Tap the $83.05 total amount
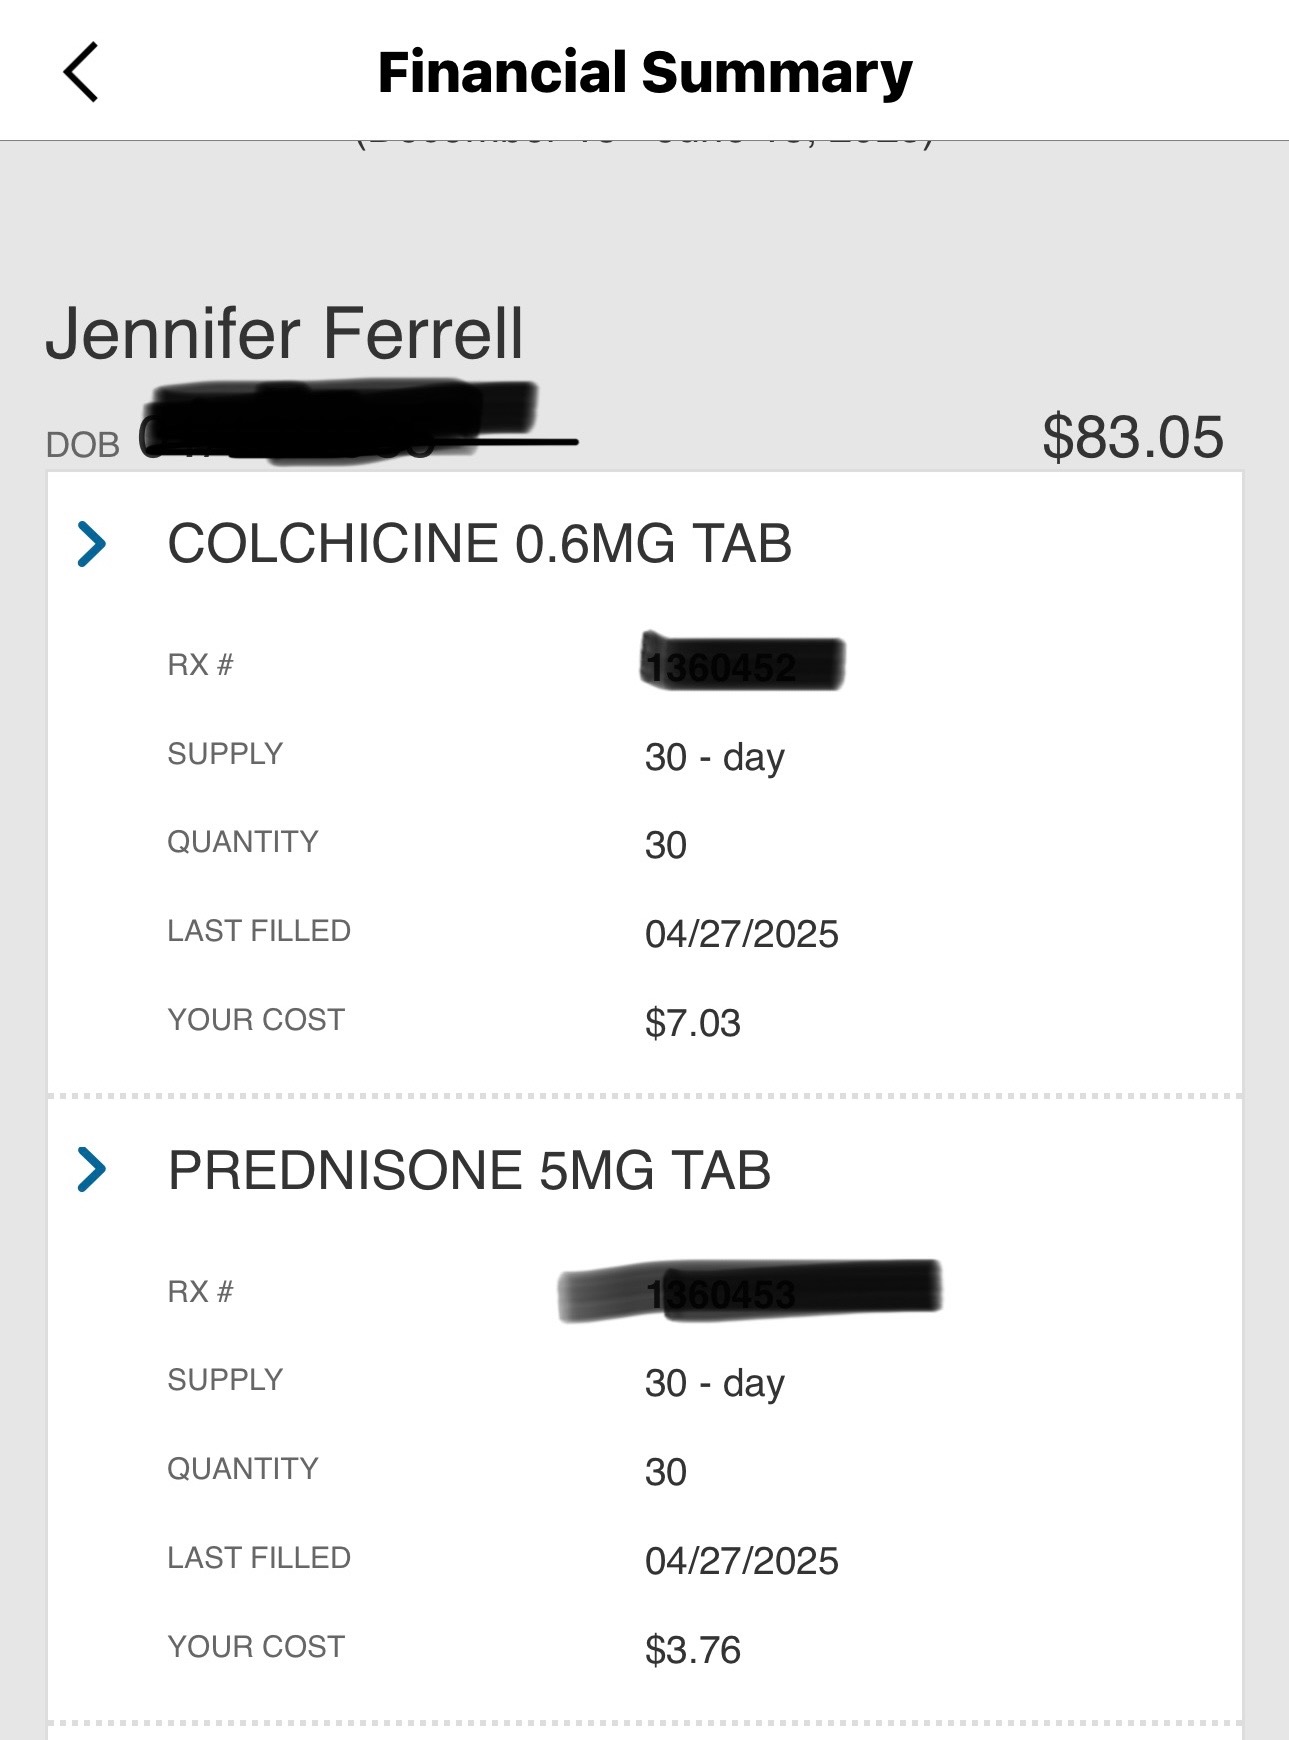Screen dimensions: 1289x1740 pyautogui.click(x=1133, y=437)
